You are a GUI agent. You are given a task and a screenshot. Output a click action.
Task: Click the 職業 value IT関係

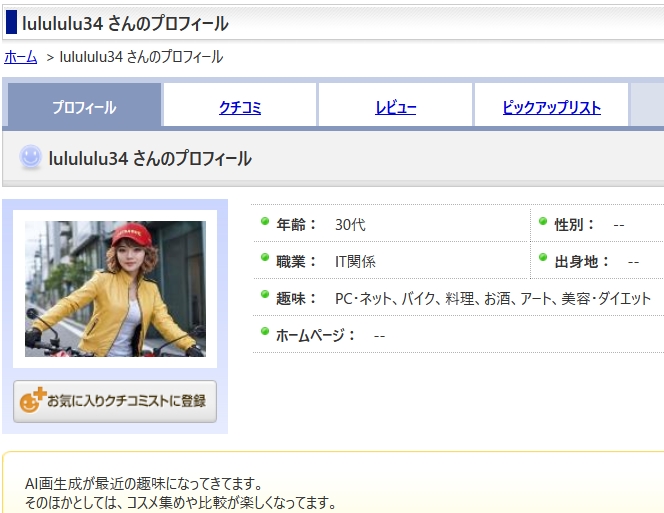point(355,261)
